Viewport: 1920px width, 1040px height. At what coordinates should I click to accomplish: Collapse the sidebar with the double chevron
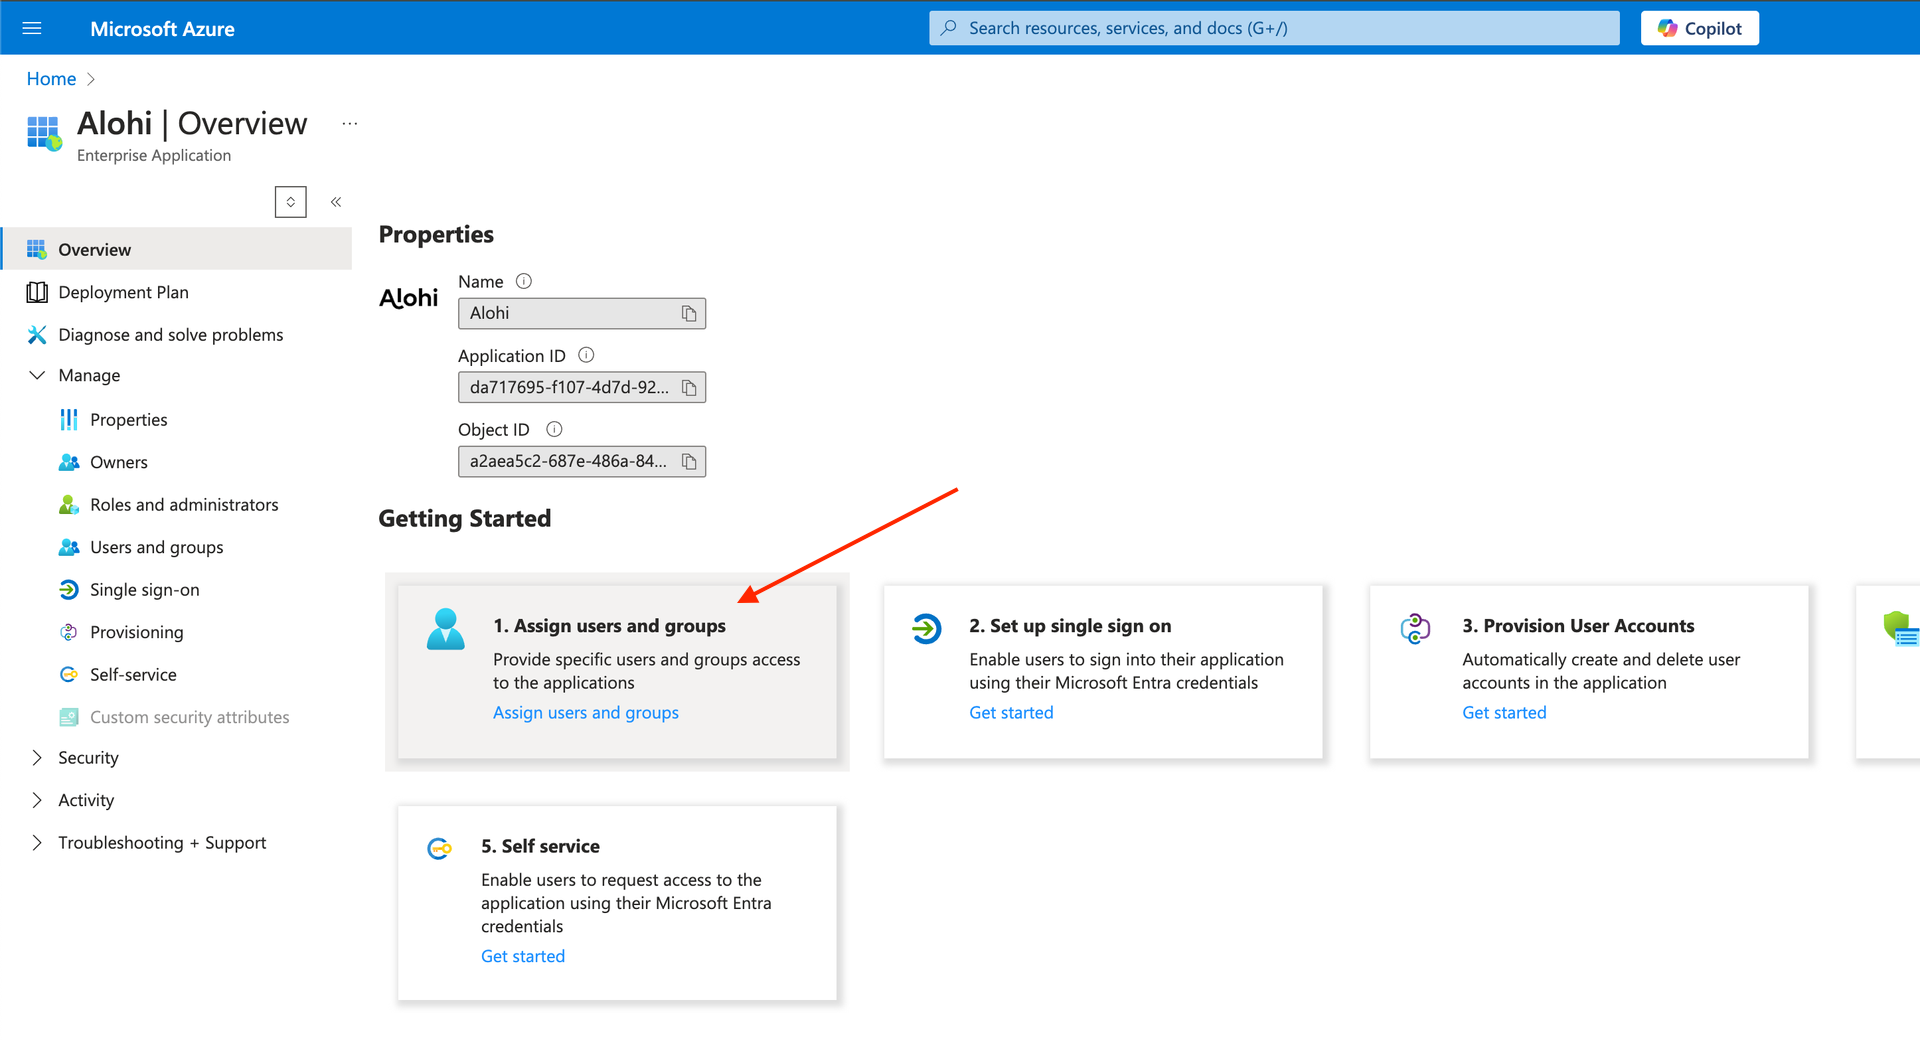(x=336, y=202)
